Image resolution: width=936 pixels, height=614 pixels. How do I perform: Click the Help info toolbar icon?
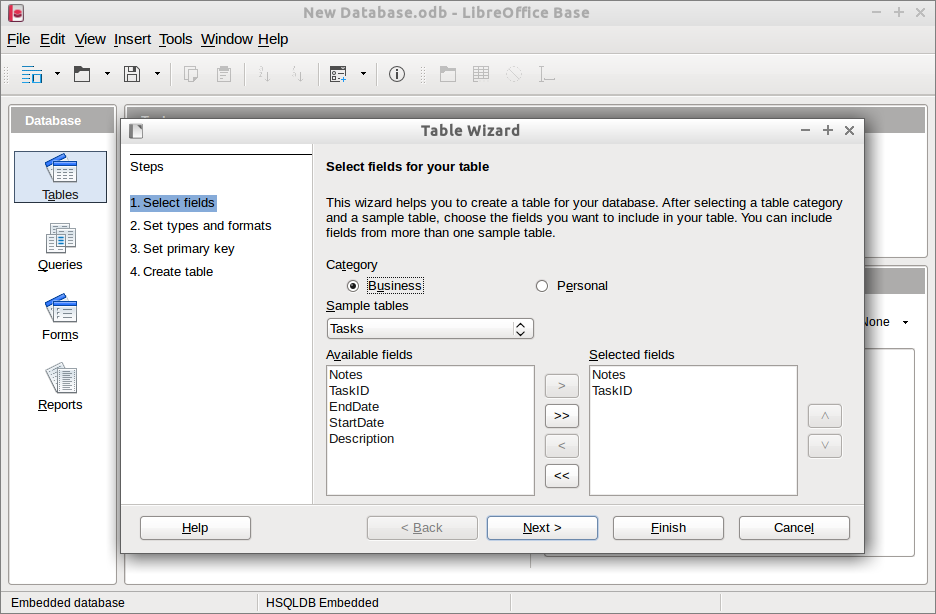click(x=397, y=74)
